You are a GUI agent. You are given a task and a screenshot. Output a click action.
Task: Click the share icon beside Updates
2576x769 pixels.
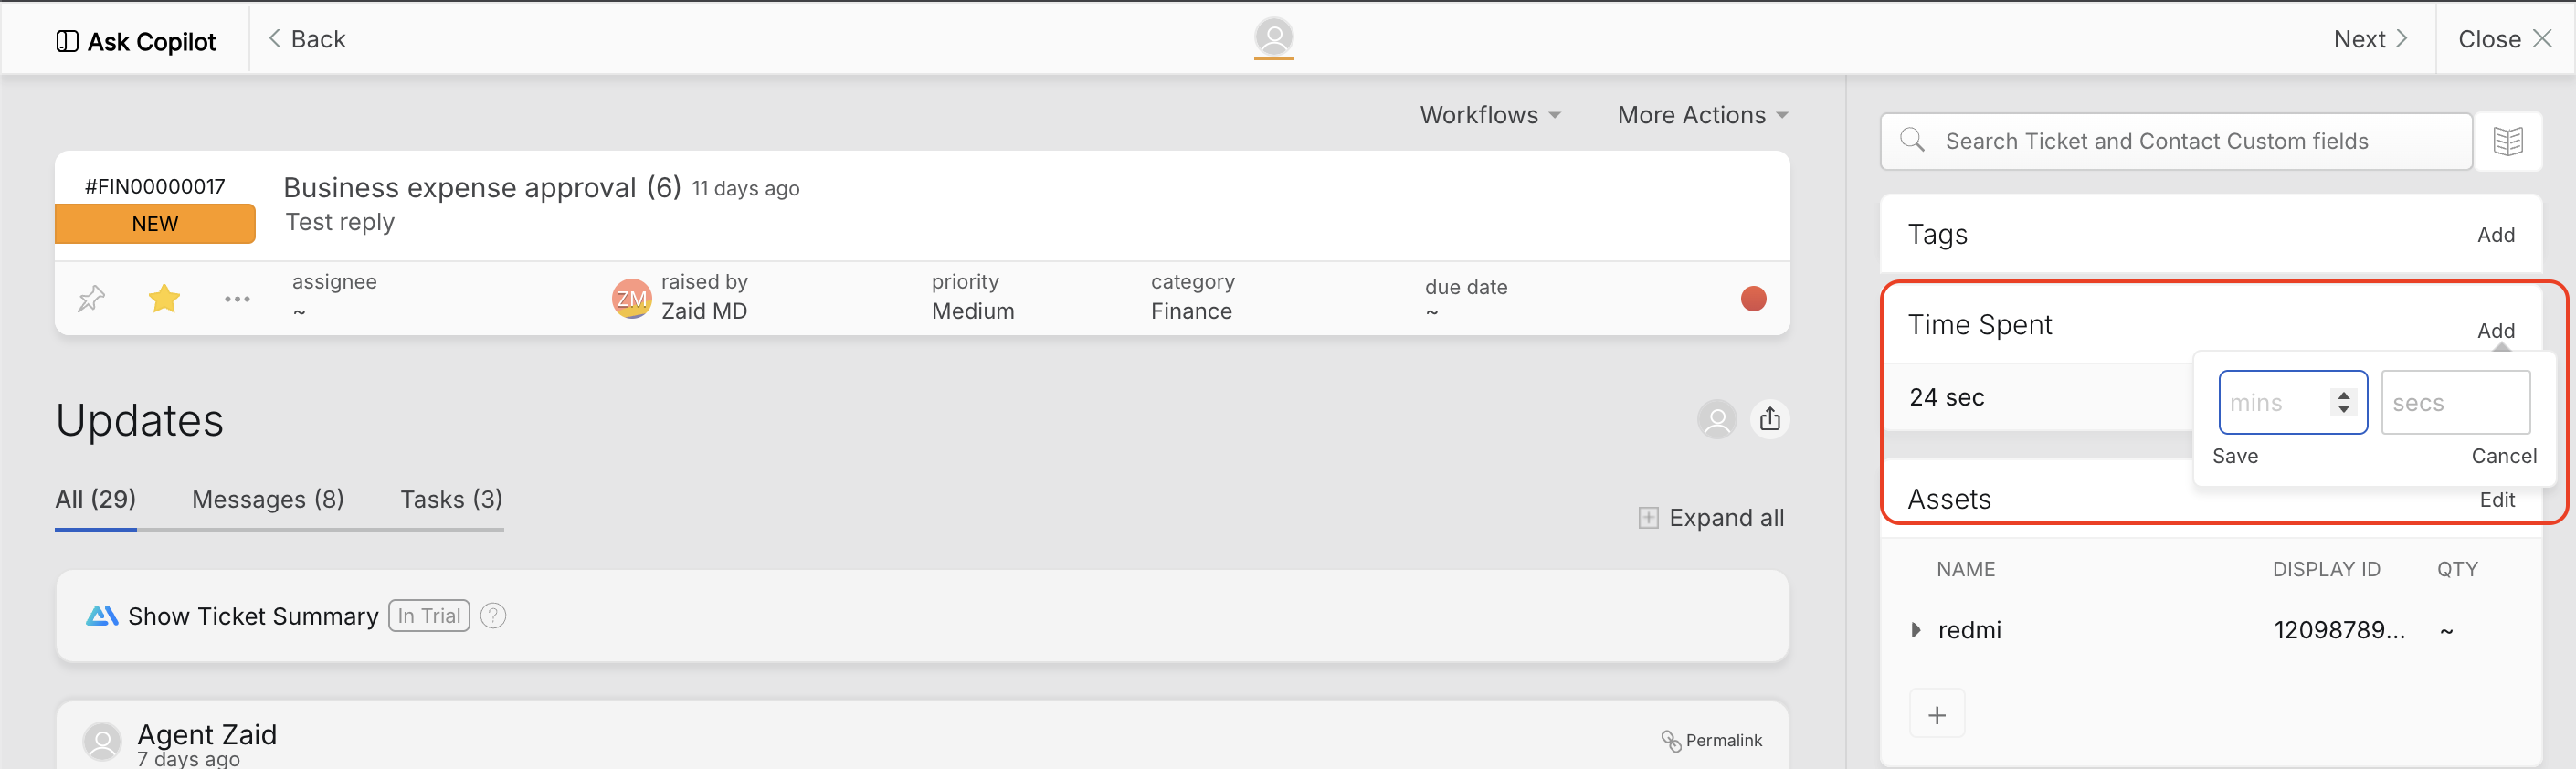(1770, 419)
